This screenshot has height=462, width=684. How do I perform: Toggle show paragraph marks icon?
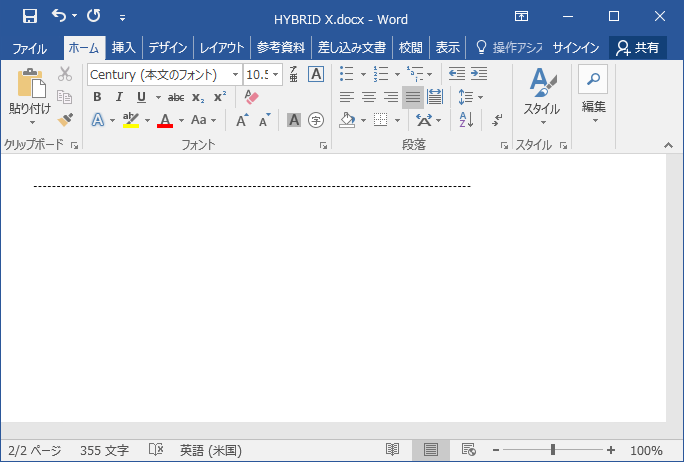click(x=497, y=120)
